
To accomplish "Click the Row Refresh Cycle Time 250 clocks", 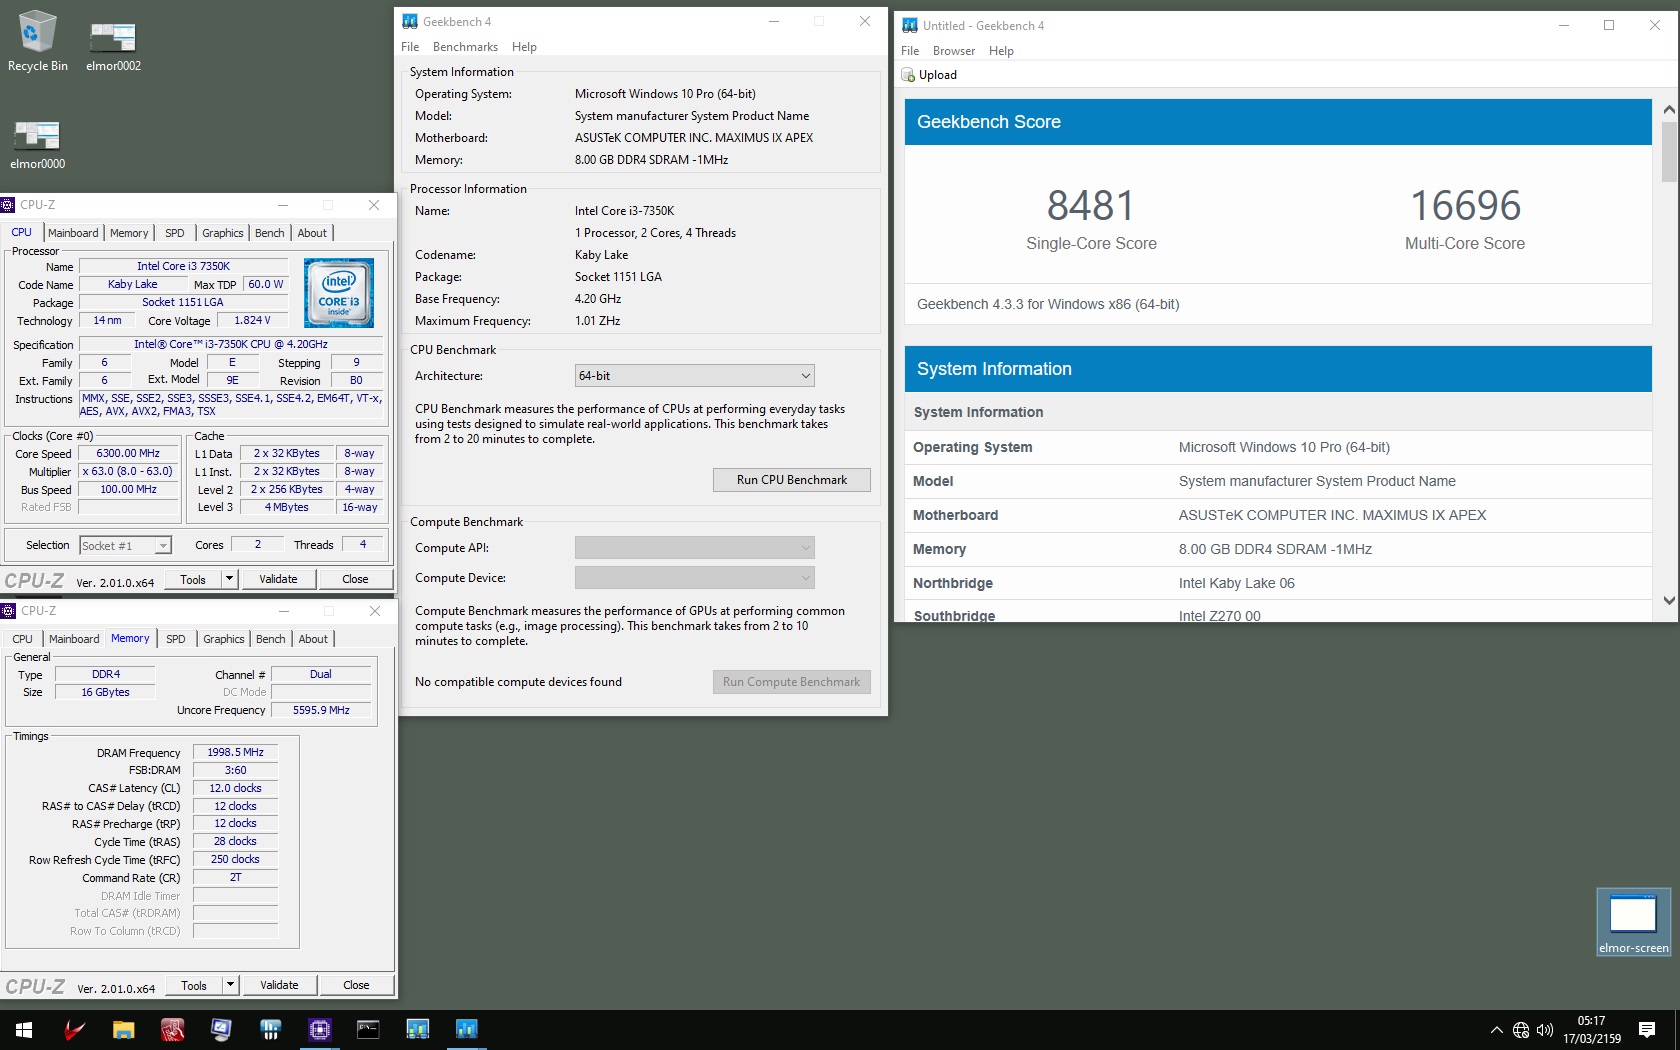I will tap(235, 859).
